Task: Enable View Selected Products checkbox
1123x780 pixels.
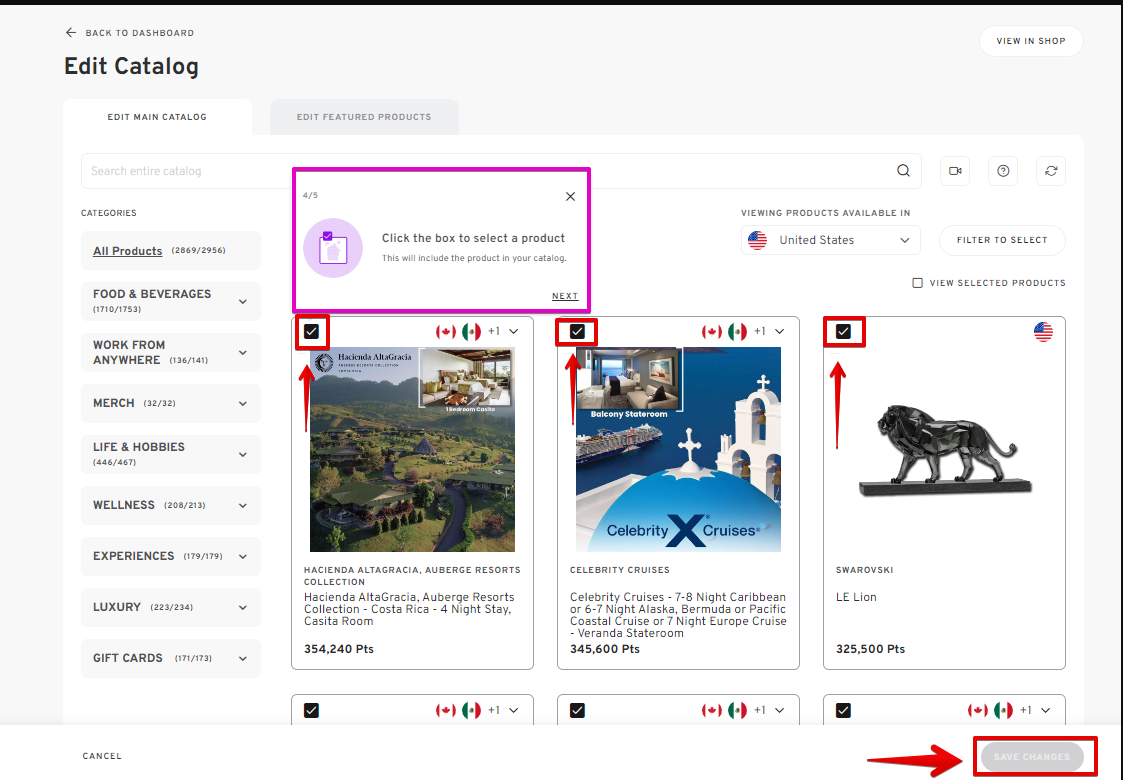Action: point(917,283)
